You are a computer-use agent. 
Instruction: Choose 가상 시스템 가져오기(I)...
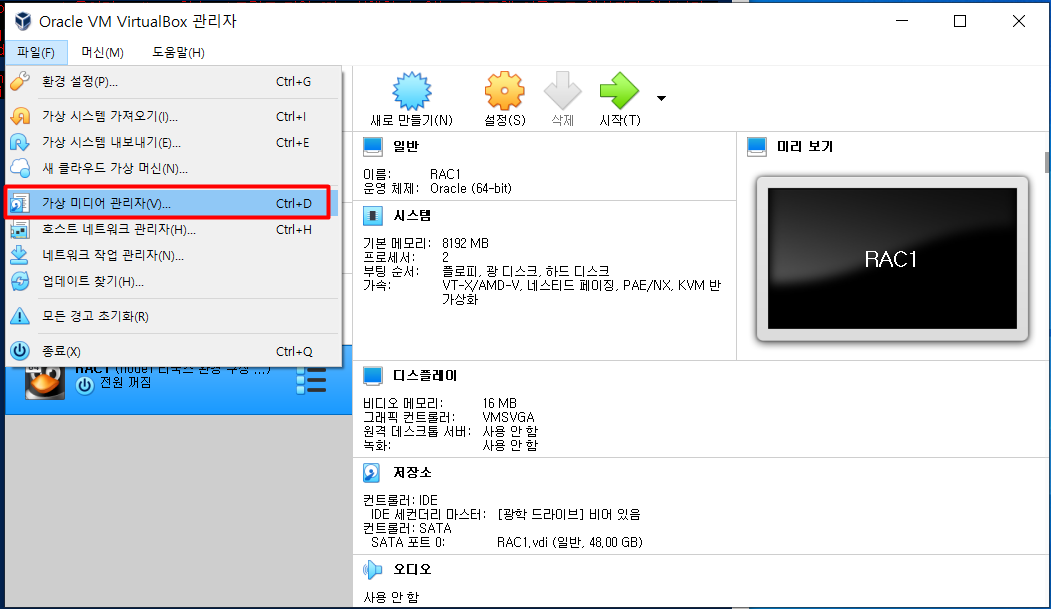[x=172, y=117]
